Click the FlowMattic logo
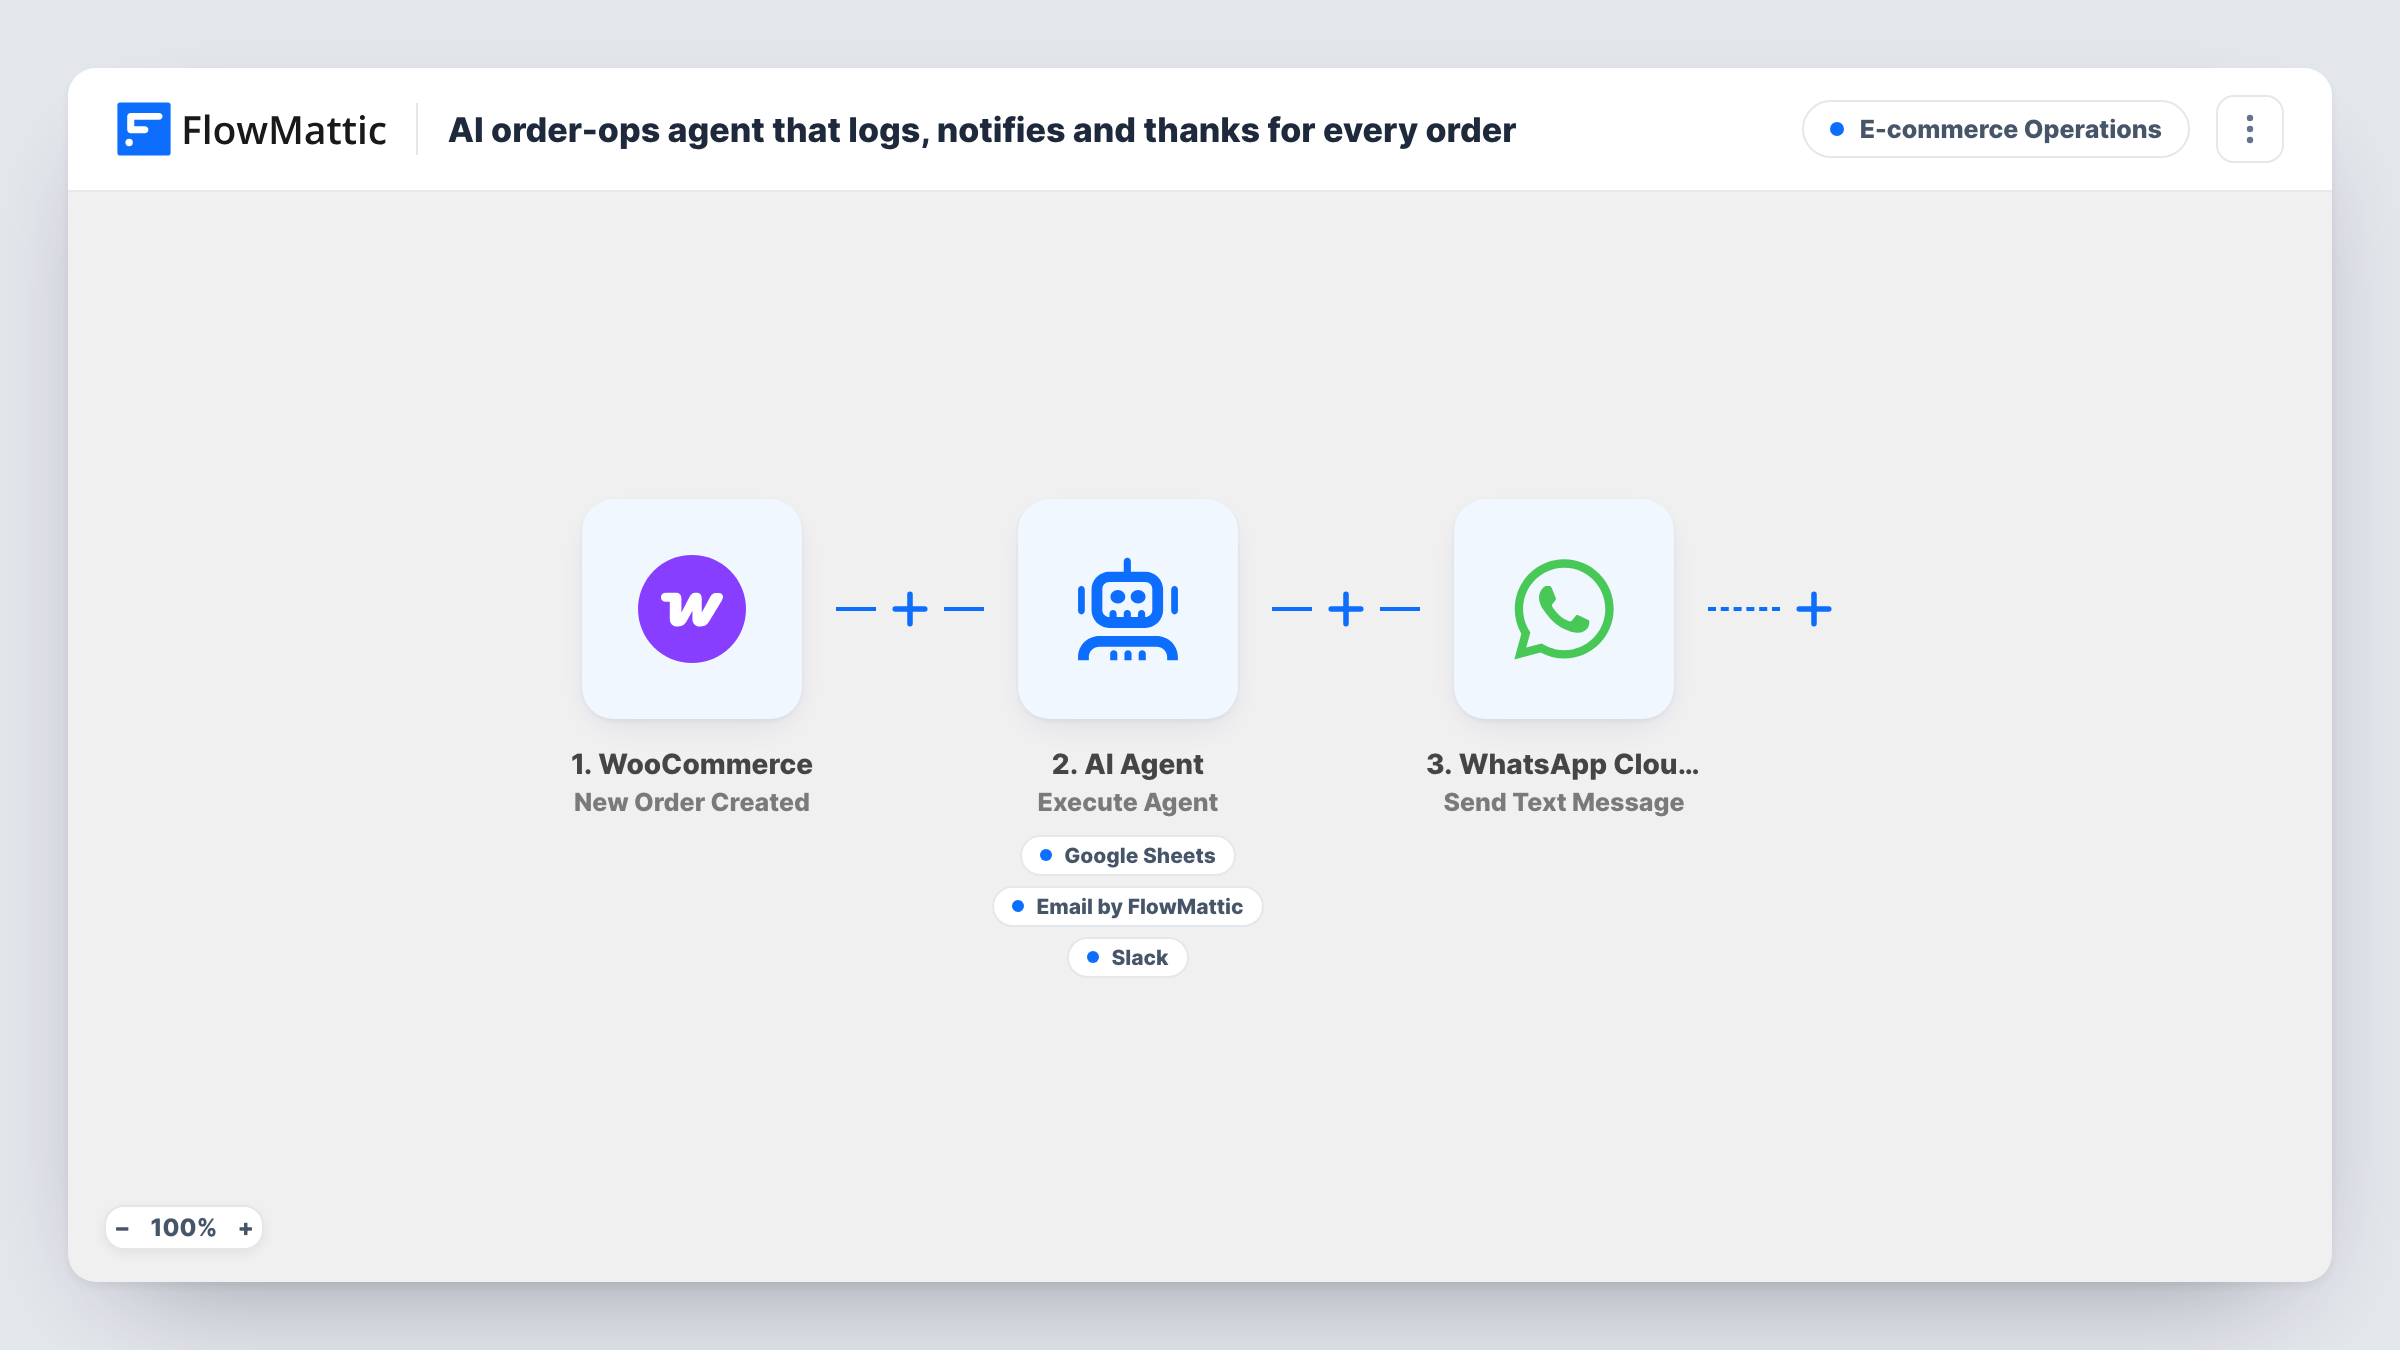The height and width of the screenshot is (1350, 2400). 251,129
